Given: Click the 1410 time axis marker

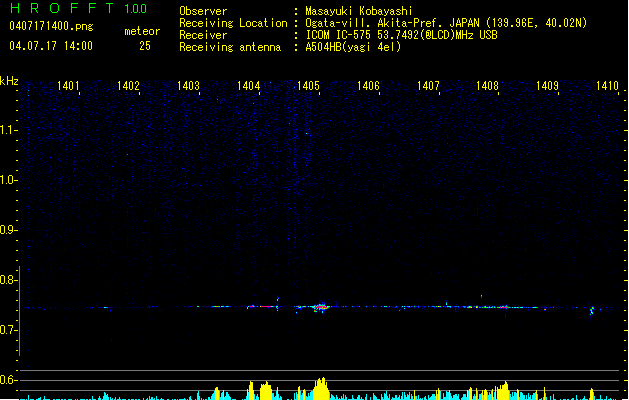Looking at the screenshot, I should (607, 86).
